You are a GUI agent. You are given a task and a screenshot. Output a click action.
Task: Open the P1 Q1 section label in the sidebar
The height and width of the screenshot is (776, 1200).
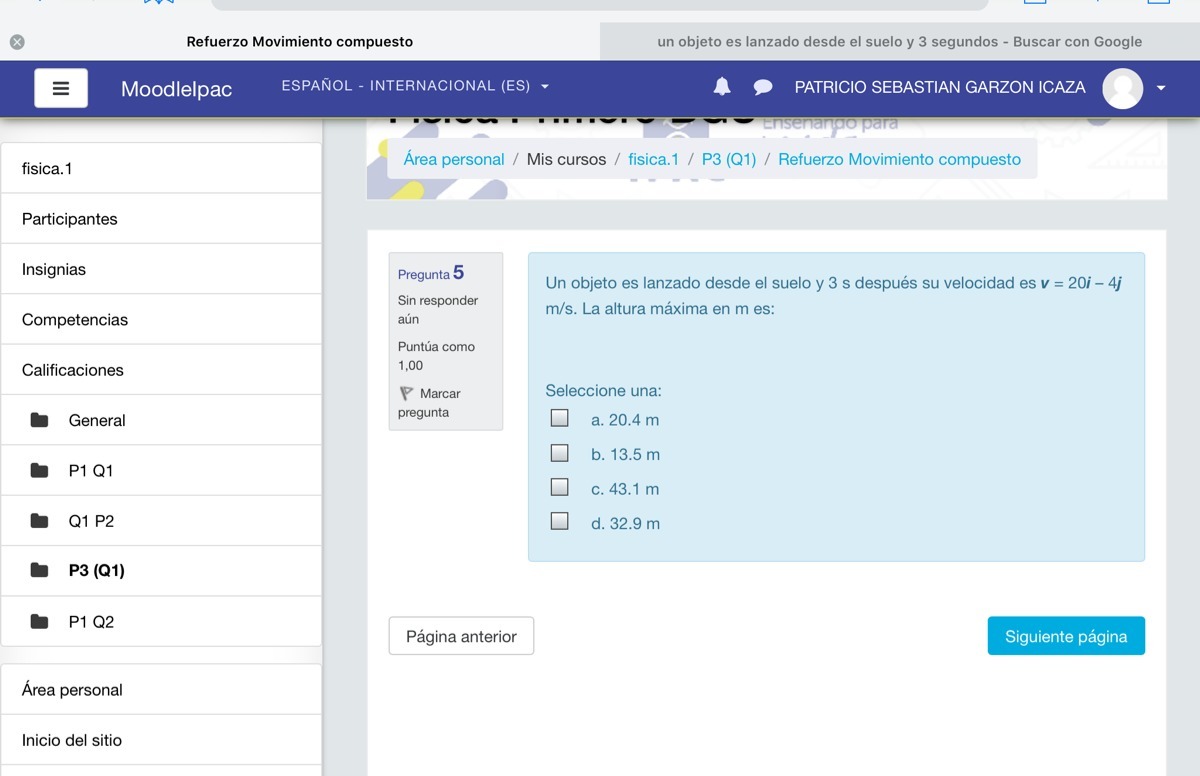(x=91, y=471)
